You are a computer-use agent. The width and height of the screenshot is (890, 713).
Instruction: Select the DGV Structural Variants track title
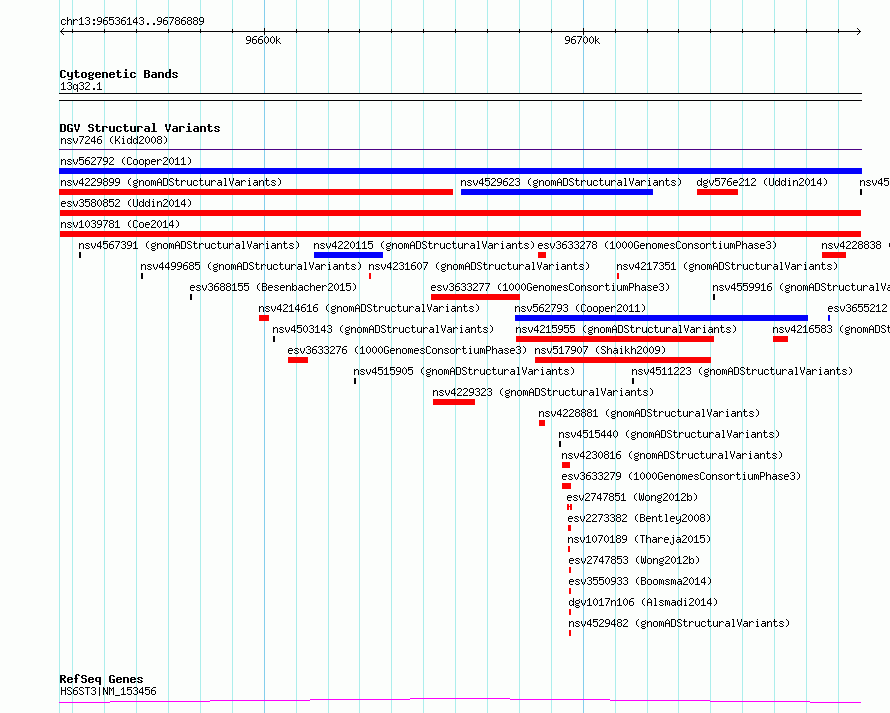point(140,128)
